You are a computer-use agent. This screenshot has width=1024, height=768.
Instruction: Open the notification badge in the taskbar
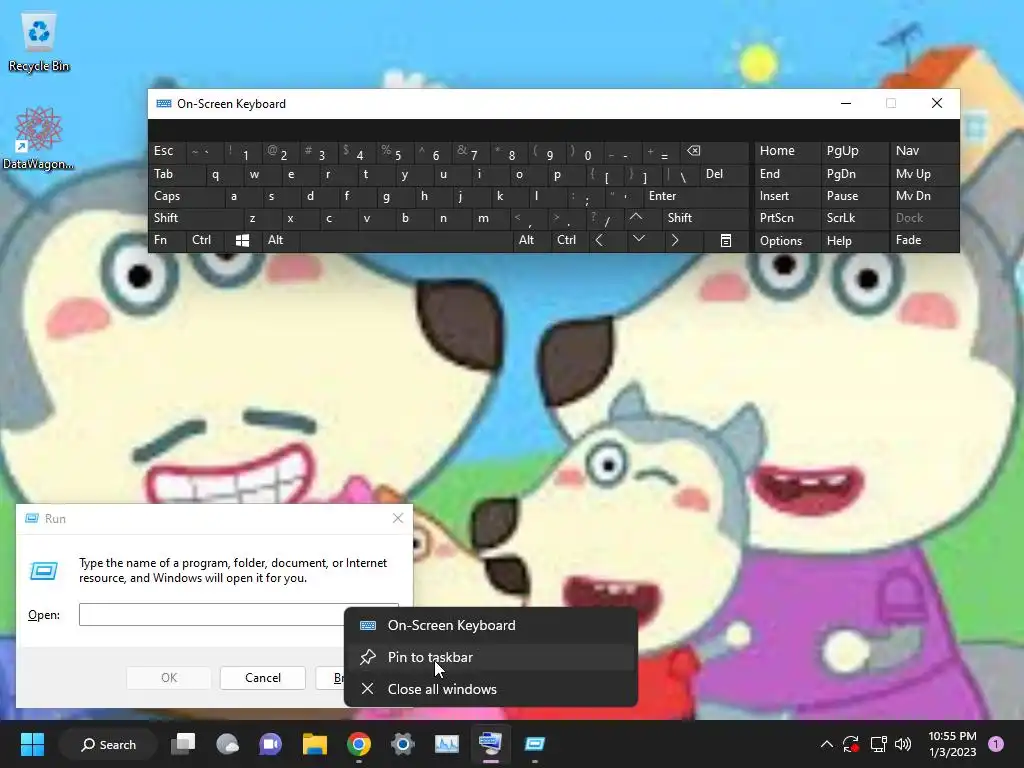996,743
